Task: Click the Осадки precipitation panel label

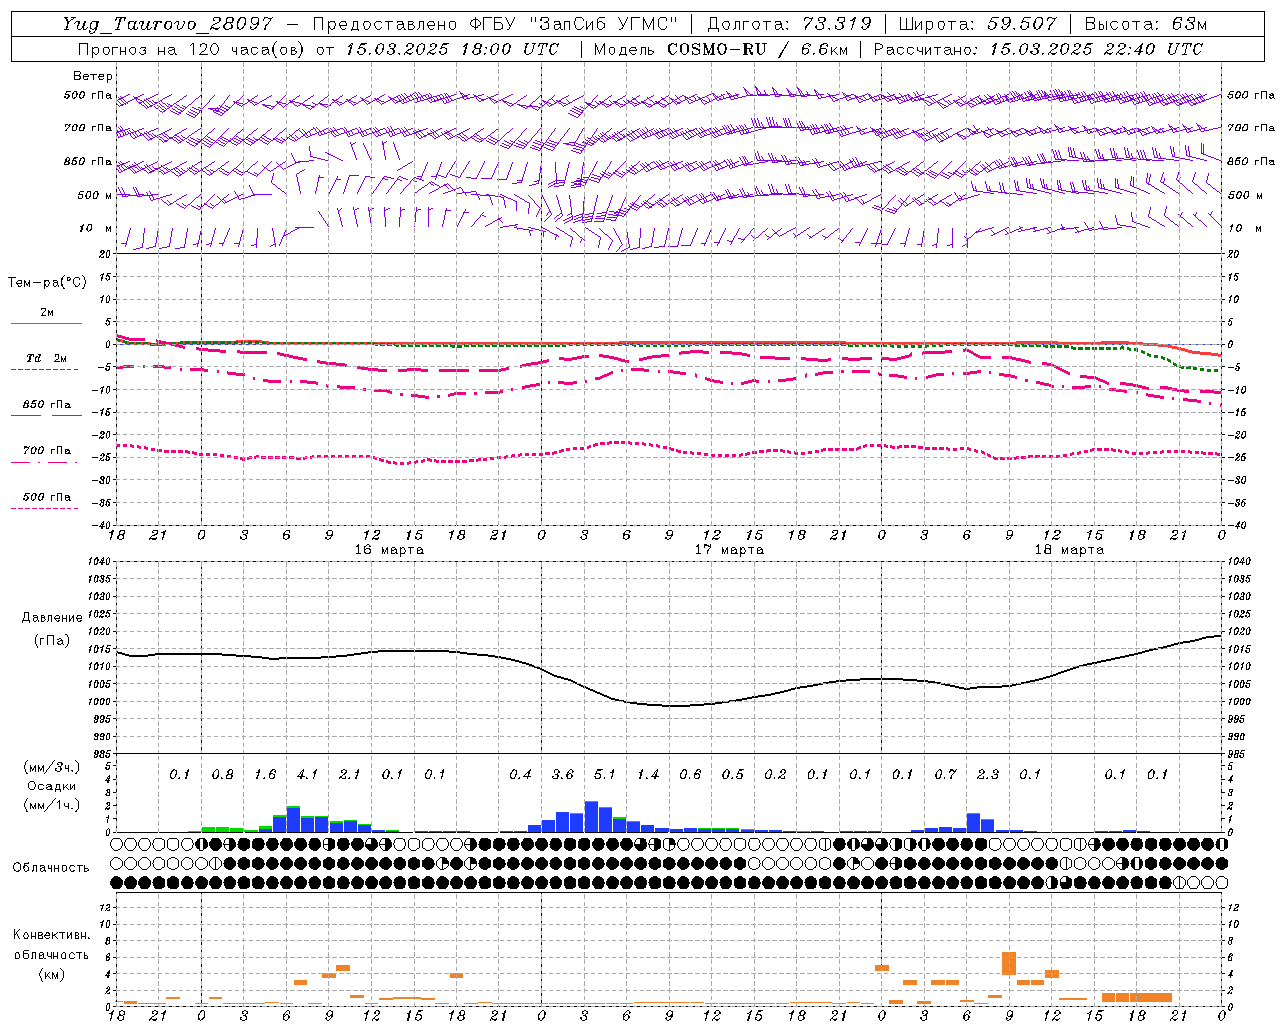Action: [52, 787]
